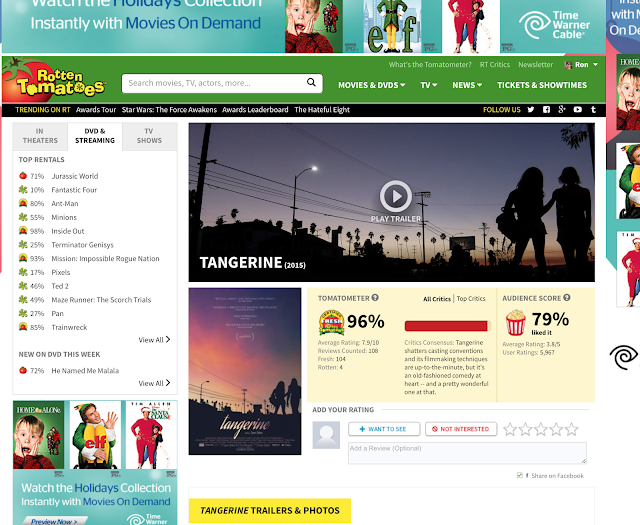Open Maze Runner: The Scorch Trials

[101, 299]
